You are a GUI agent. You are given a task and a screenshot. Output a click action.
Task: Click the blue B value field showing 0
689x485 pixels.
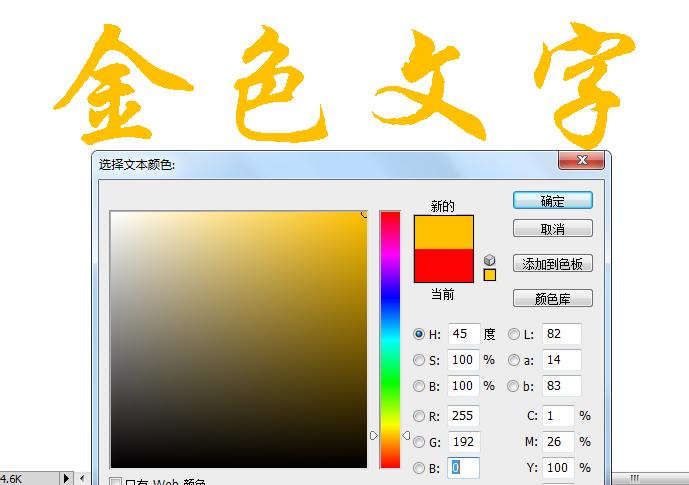[464, 468]
